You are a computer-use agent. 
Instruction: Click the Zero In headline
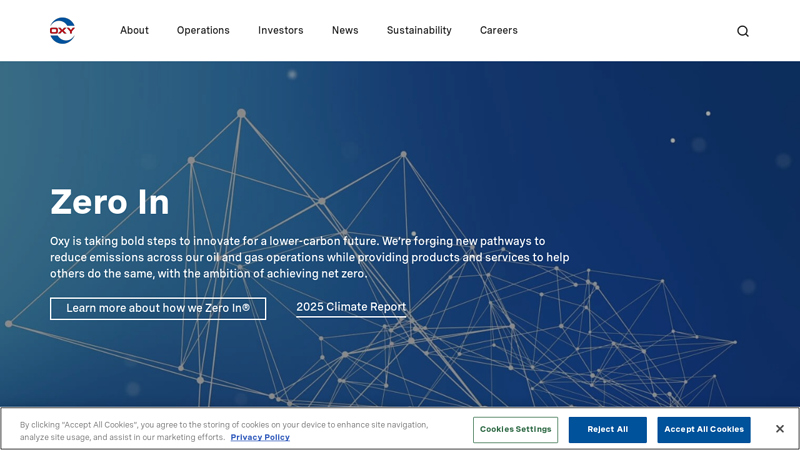point(110,202)
